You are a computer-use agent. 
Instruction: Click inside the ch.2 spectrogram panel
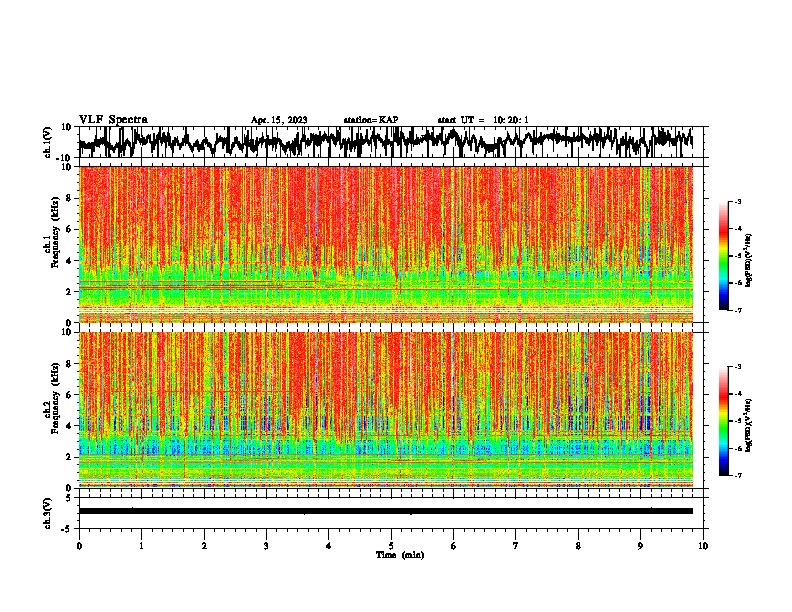(386, 410)
